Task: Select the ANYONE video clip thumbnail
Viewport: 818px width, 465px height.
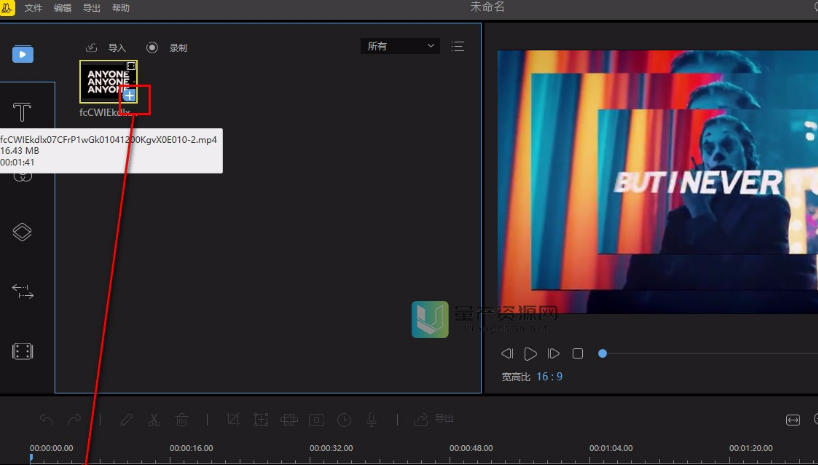Action: click(109, 81)
